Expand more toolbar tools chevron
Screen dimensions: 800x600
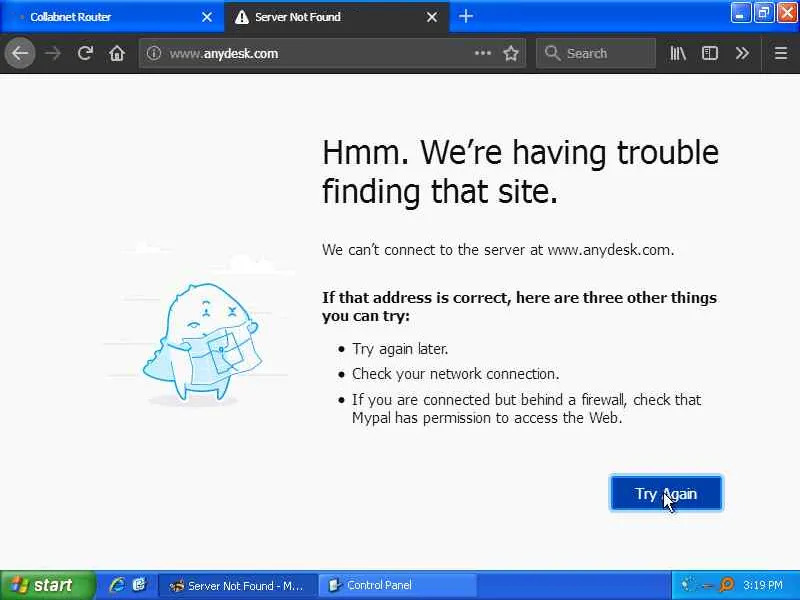[x=742, y=53]
